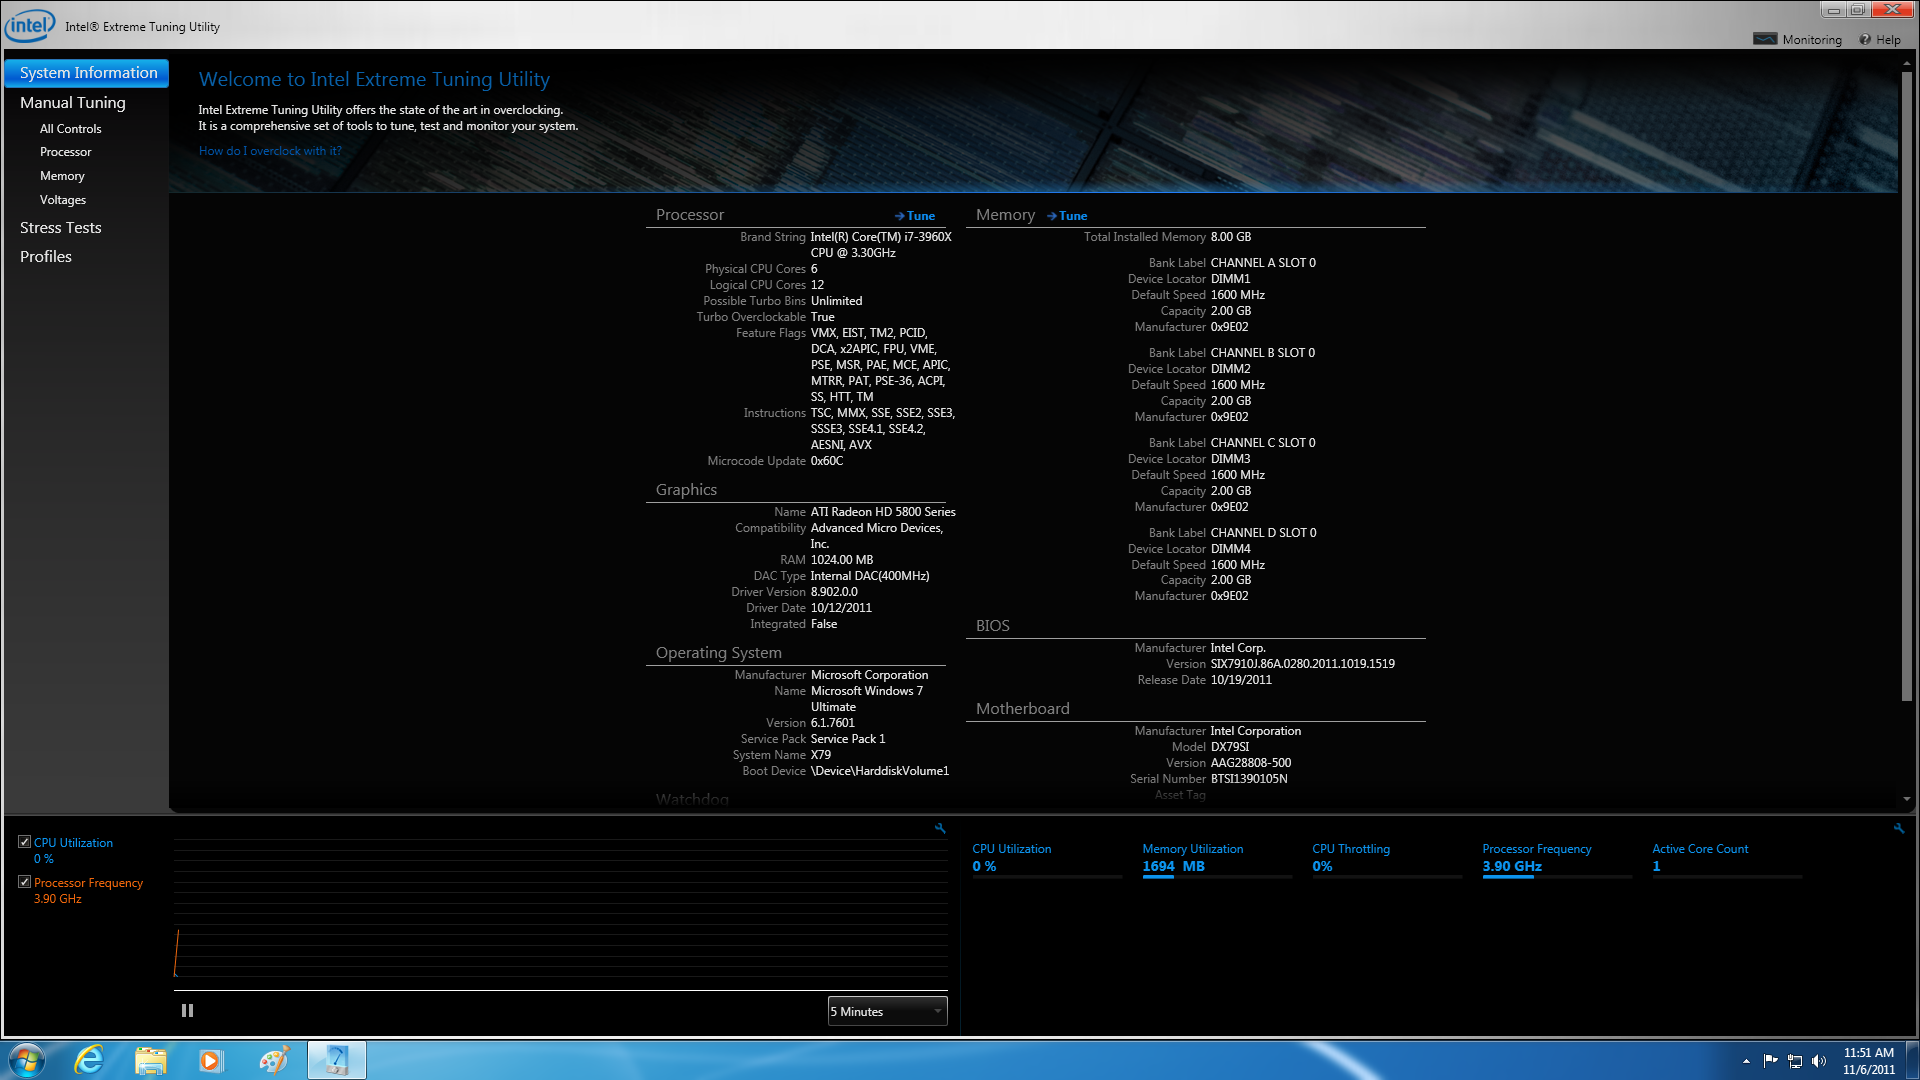Open Windows Explorer from taskbar
This screenshot has height=1080, width=1920.
pyautogui.click(x=150, y=1060)
